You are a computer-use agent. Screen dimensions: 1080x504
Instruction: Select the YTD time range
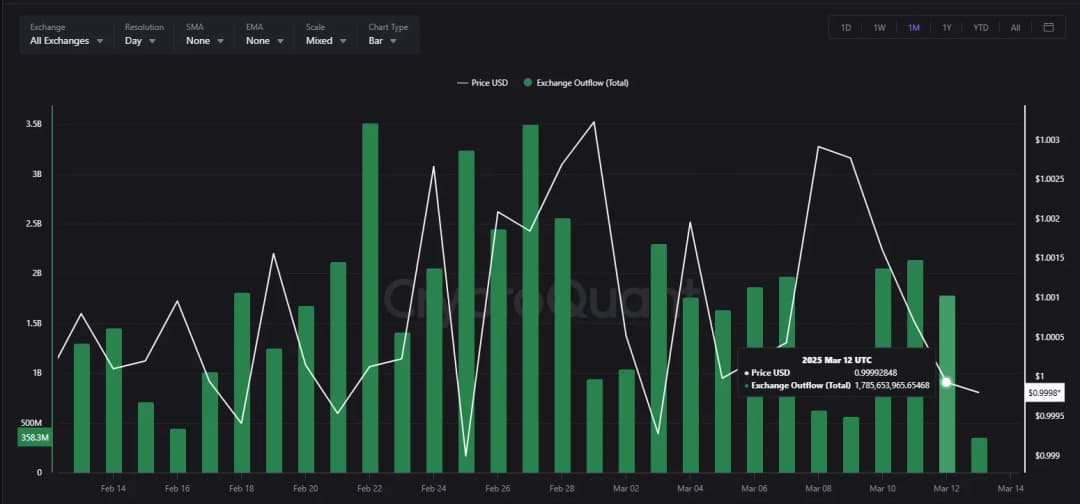980,27
